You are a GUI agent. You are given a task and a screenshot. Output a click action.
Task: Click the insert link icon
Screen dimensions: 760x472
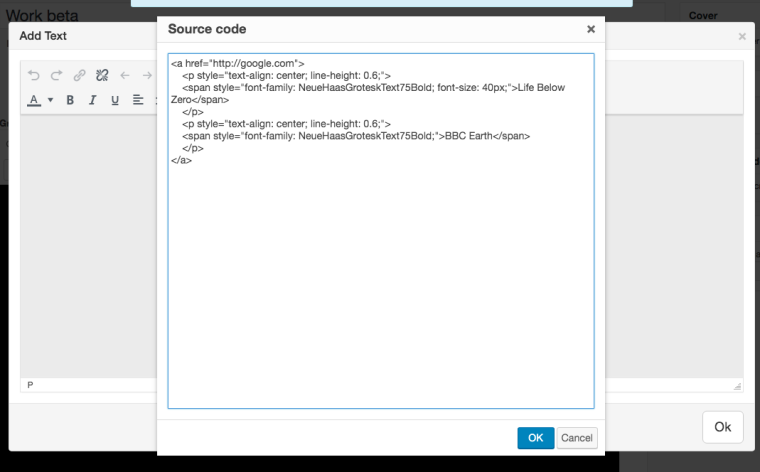click(79, 75)
